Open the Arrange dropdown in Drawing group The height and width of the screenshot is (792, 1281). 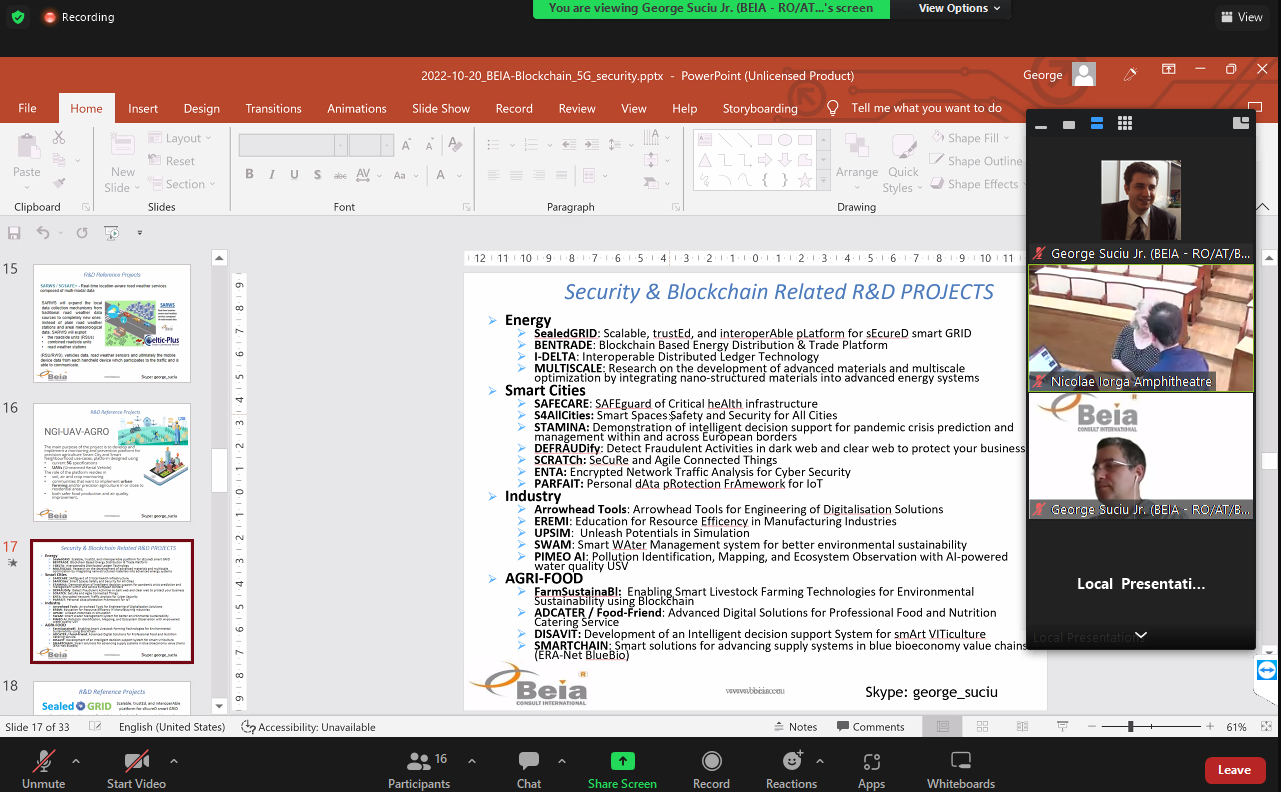coord(857,162)
